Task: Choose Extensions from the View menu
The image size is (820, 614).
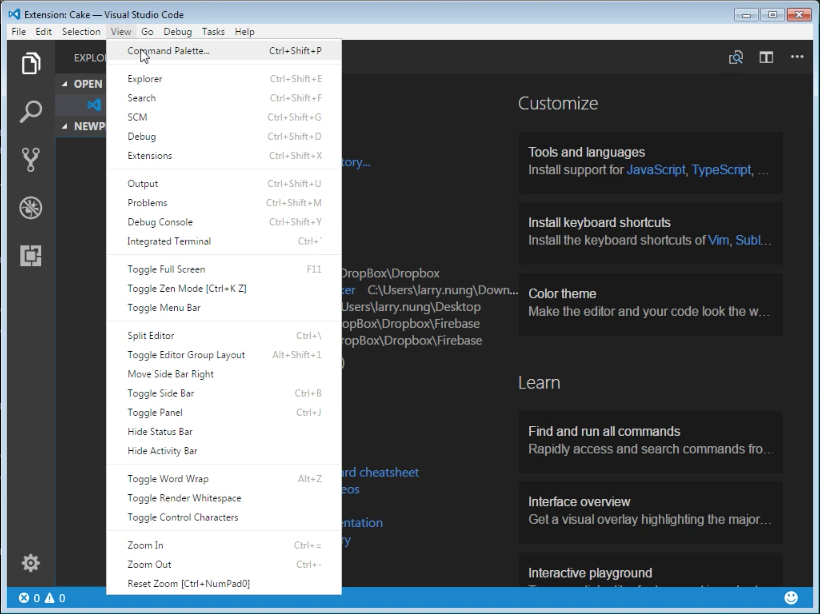Action: click(224, 155)
